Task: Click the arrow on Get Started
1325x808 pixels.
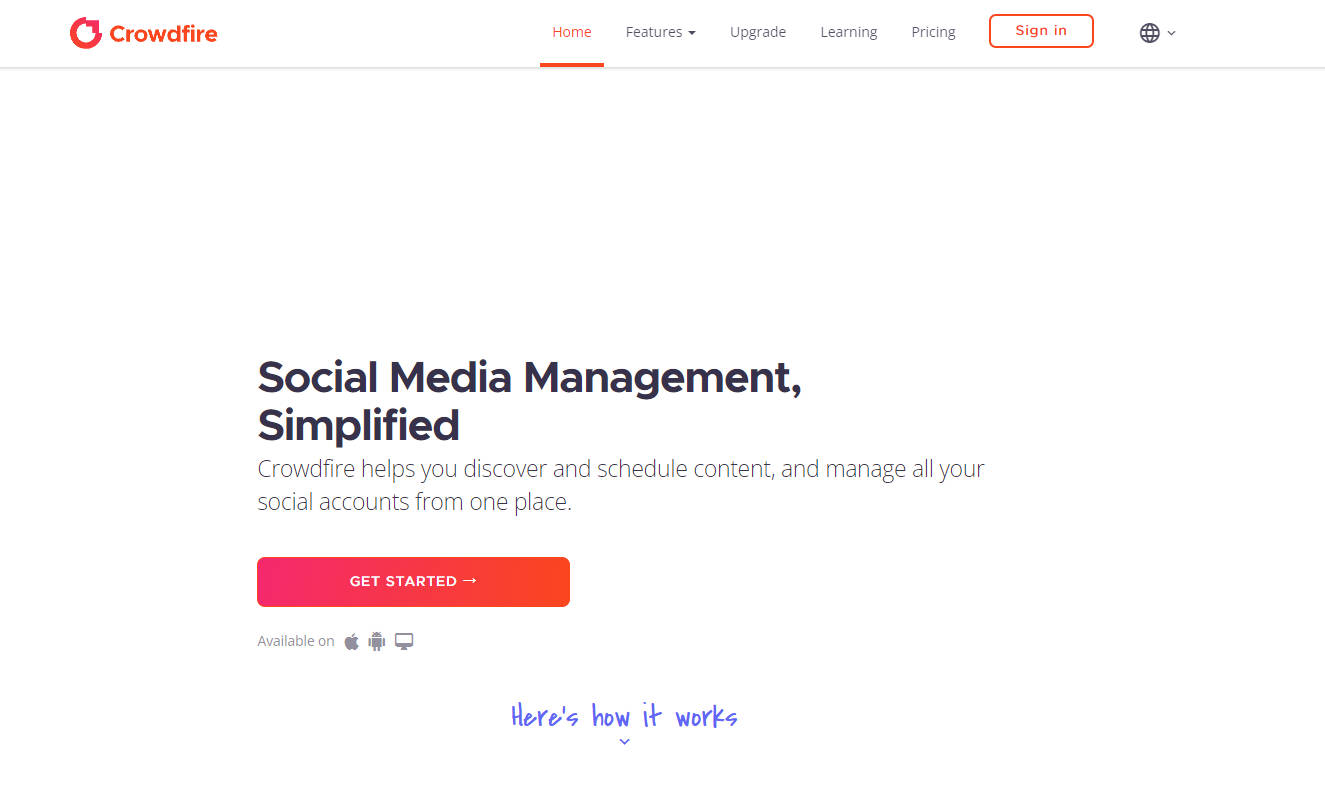Action: [470, 581]
